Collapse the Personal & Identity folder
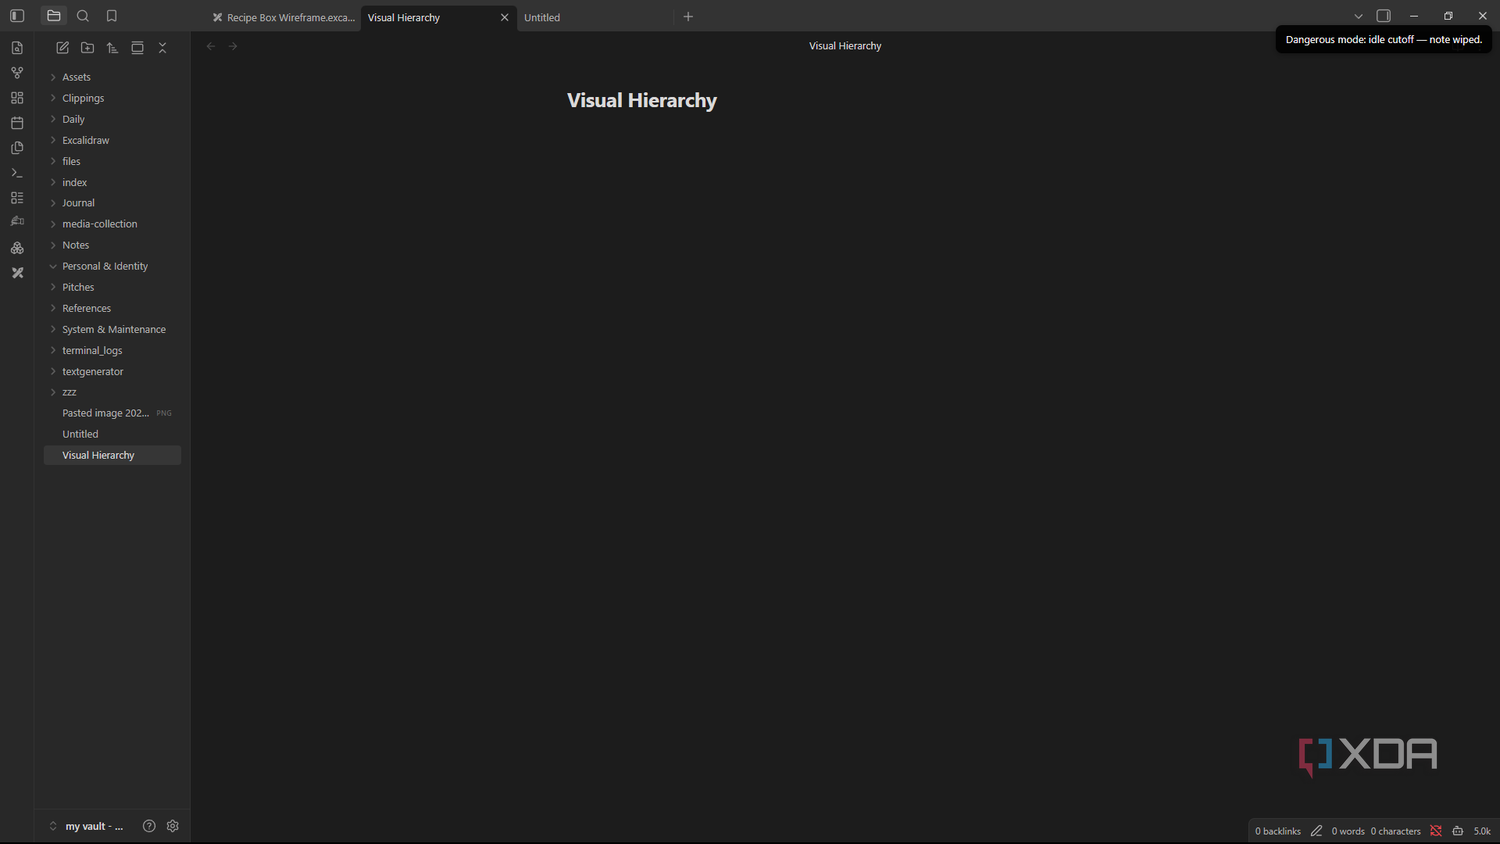 point(112,266)
